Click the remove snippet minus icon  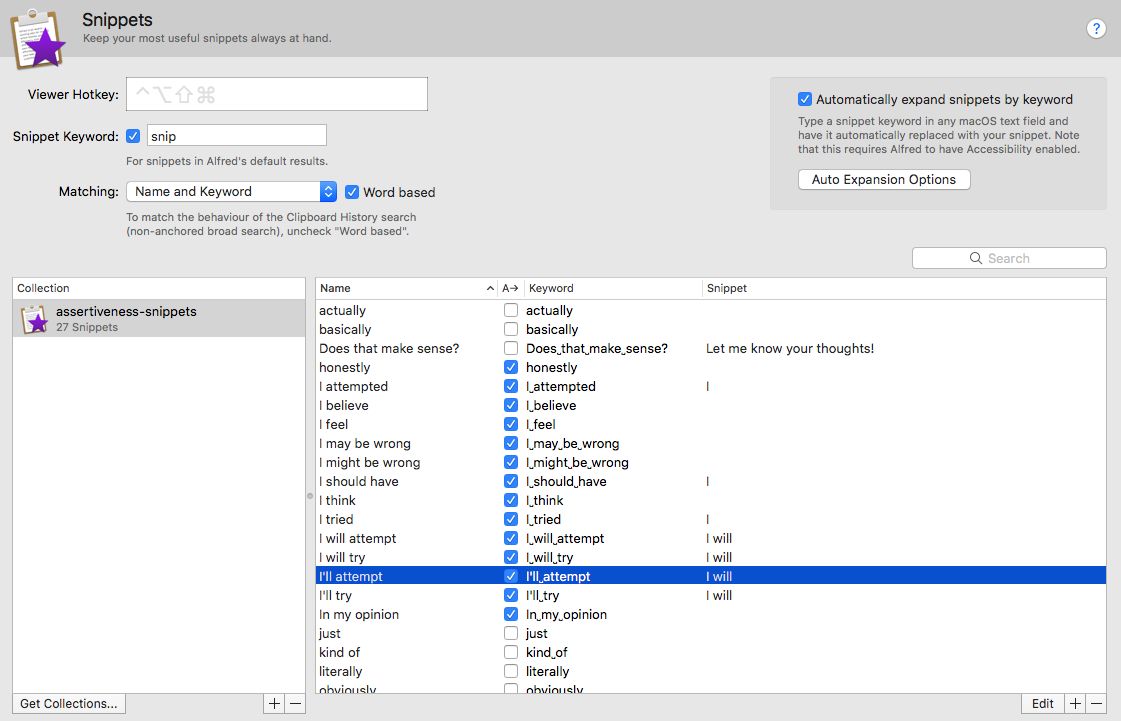[1096, 704]
